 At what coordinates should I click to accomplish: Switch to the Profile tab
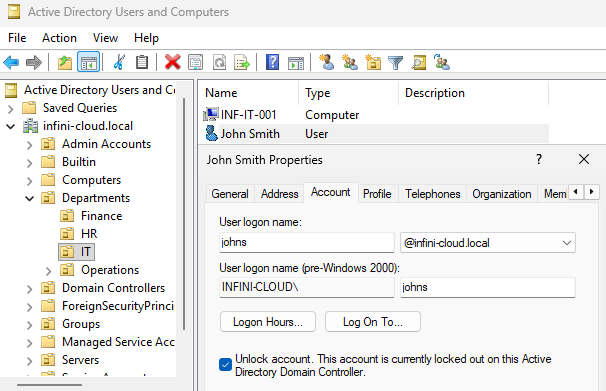tap(377, 194)
